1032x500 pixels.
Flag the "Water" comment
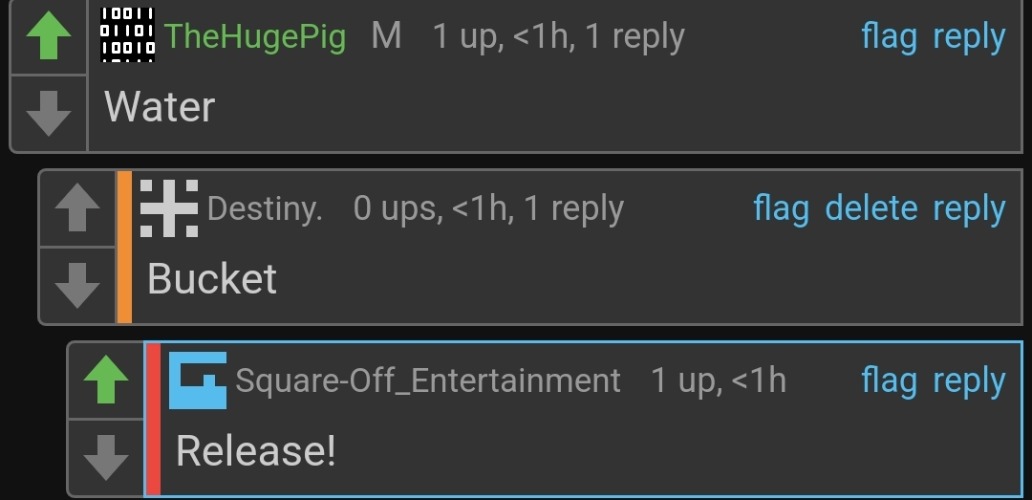889,36
